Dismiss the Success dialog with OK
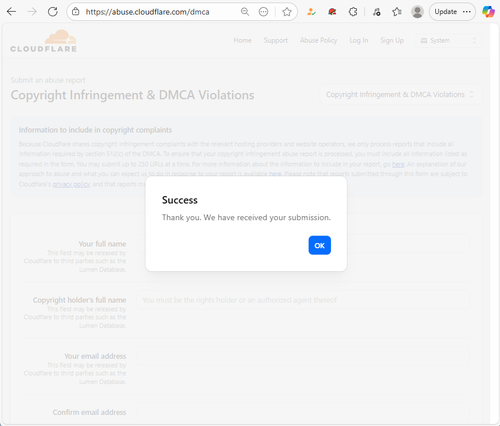This screenshot has height=426, width=500. pyautogui.click(x=320, y=245)
